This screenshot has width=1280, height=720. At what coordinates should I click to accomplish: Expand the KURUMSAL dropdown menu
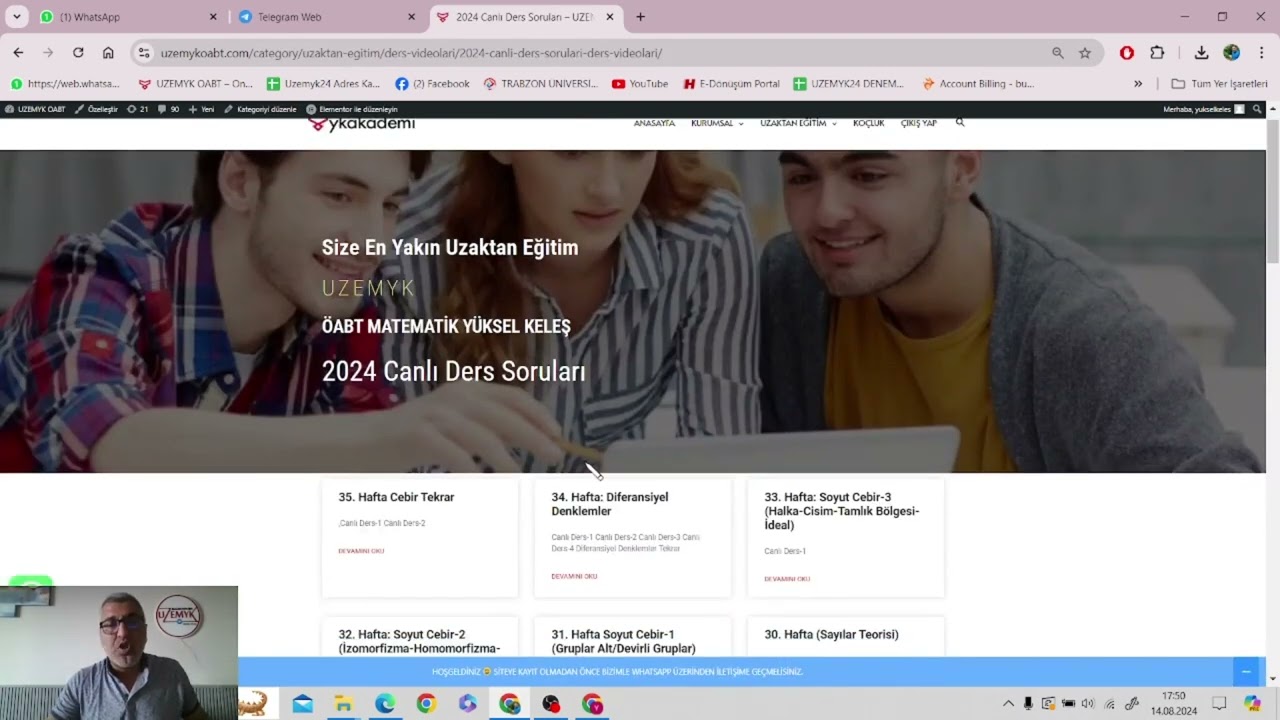(x=717, y=123)
